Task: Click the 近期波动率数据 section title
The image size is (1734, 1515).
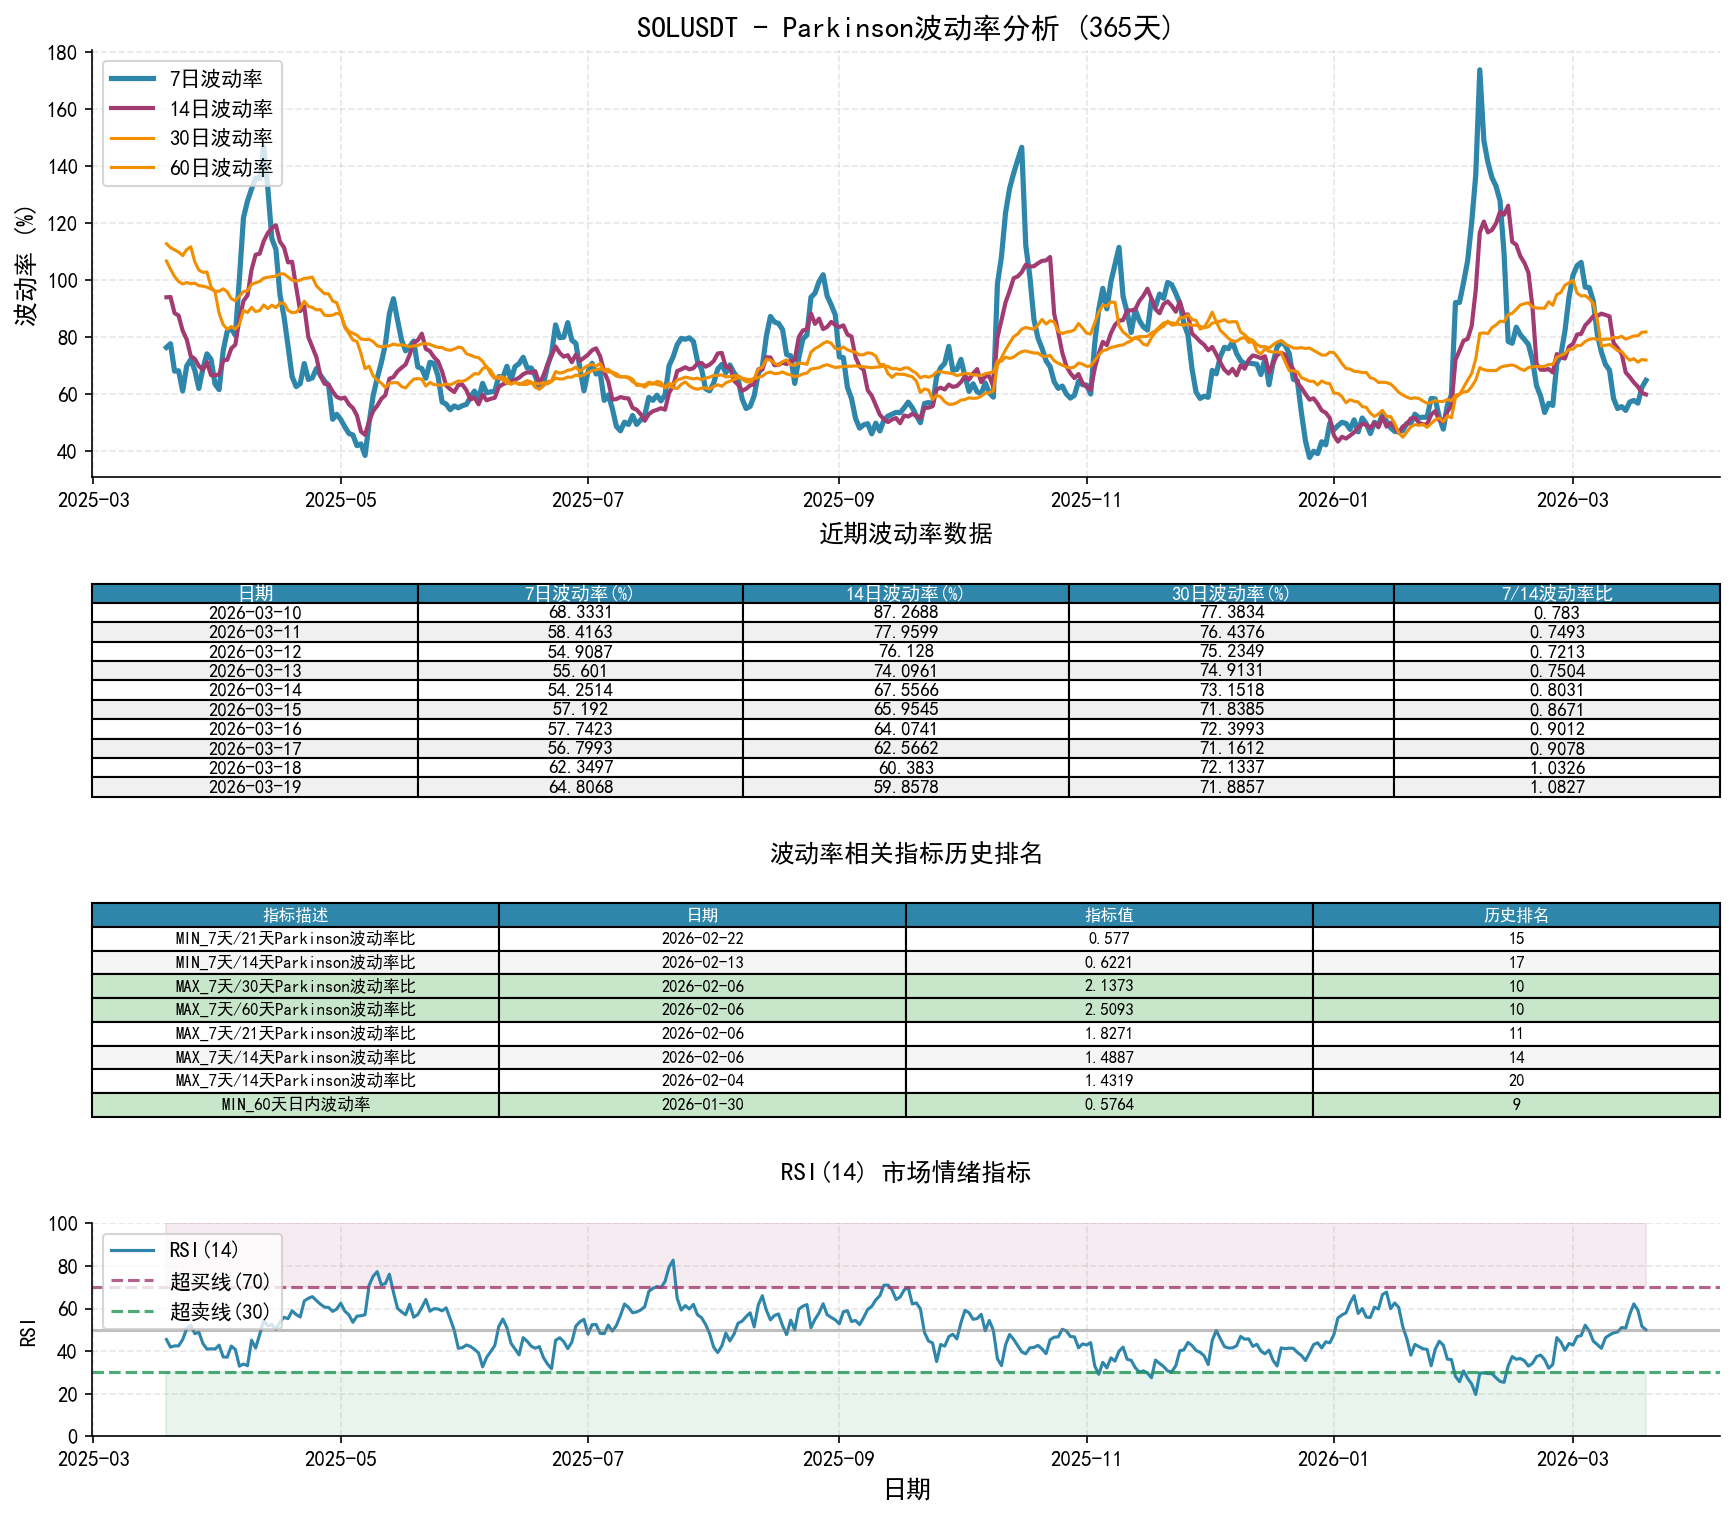Action: tap(905, 534)
